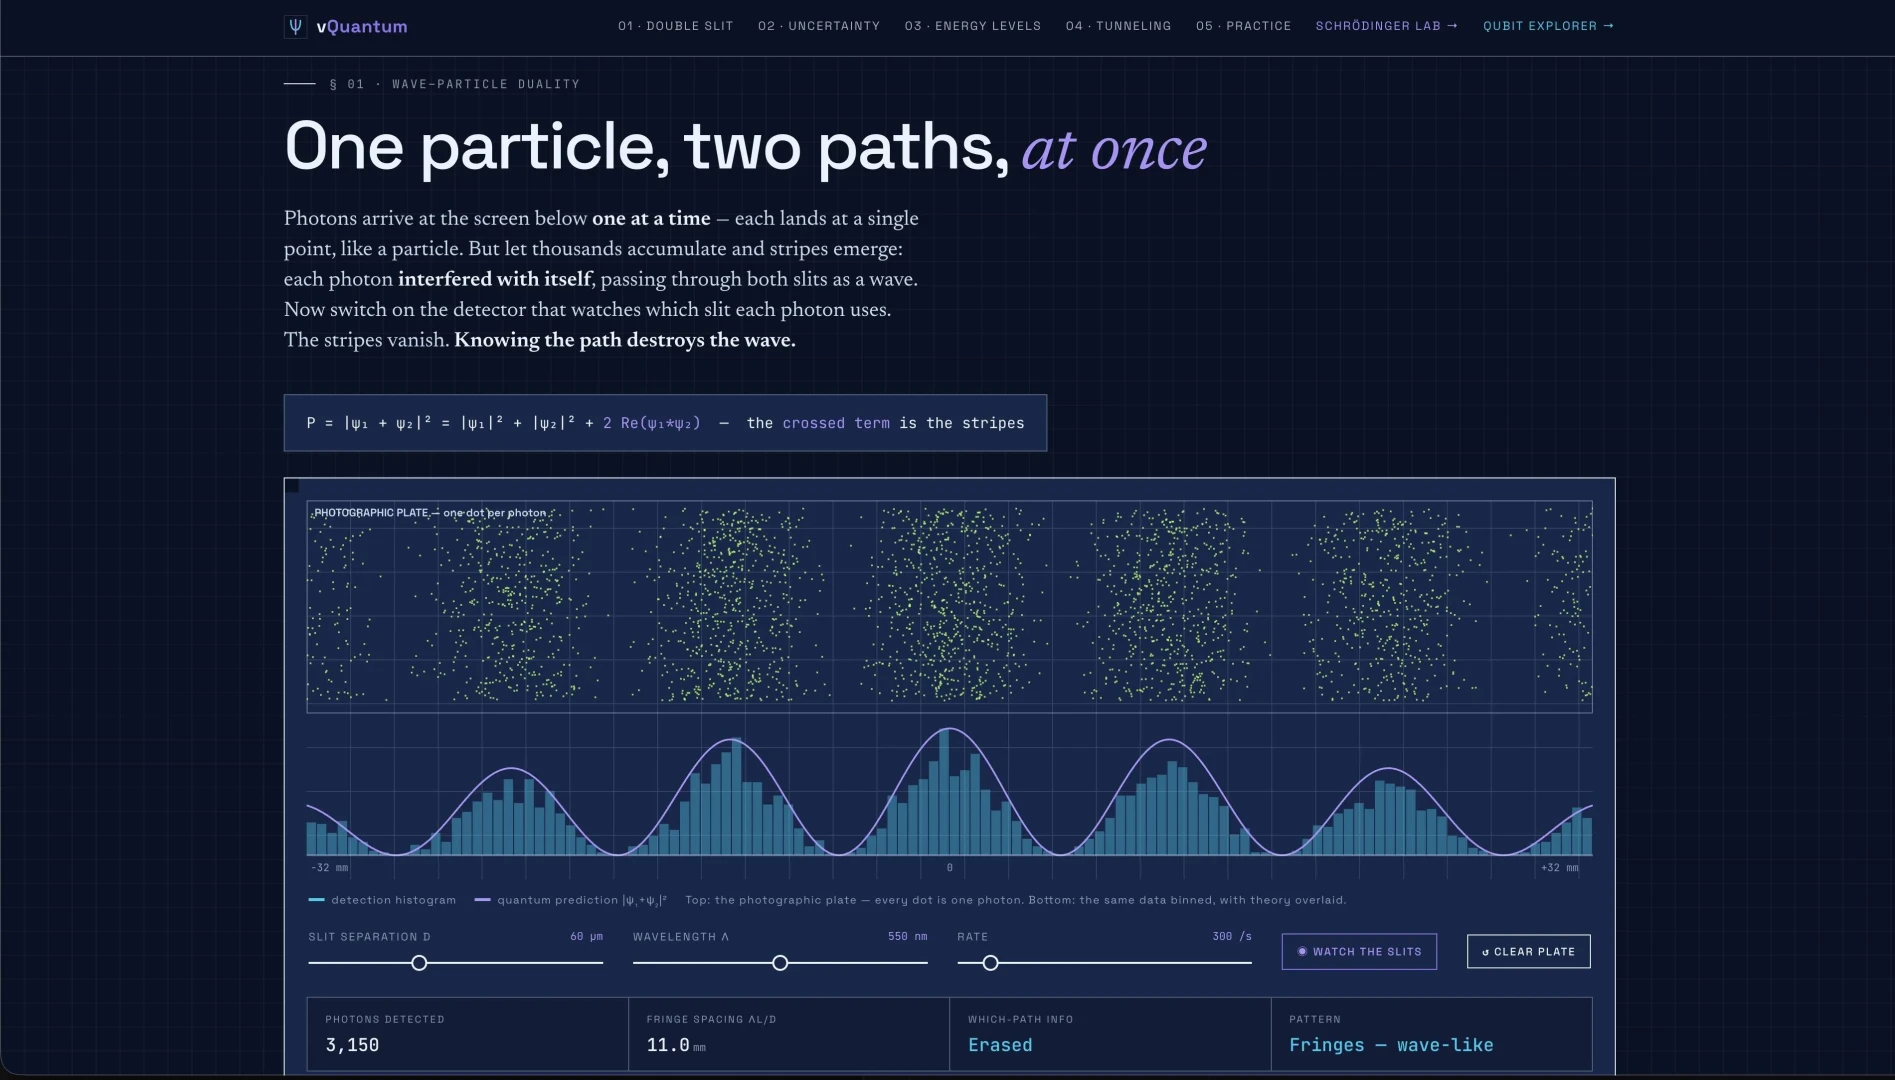Click the +32 mm axis label
1895x1080 pixels.
[1560, 868]
